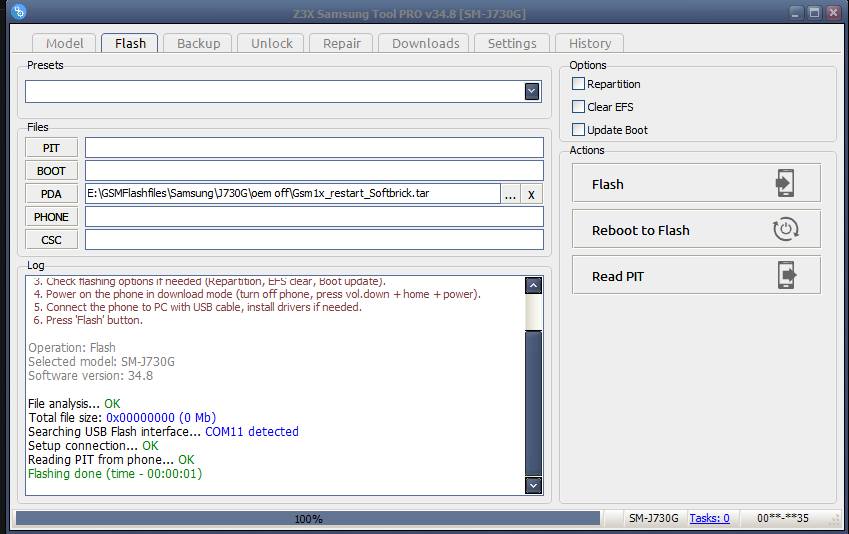This screenshot has height=534, width=849.
Task: Click the PDA path field with Softbrick.tar
Action: 292,194
